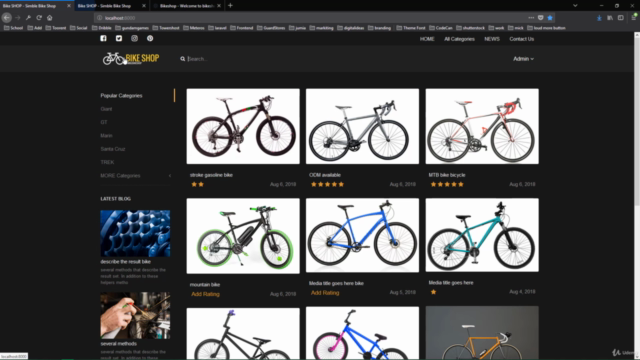This screenshot has width=640, height=360.
Task: Open the Dribble bookmark folder
Action: point(102,28)
